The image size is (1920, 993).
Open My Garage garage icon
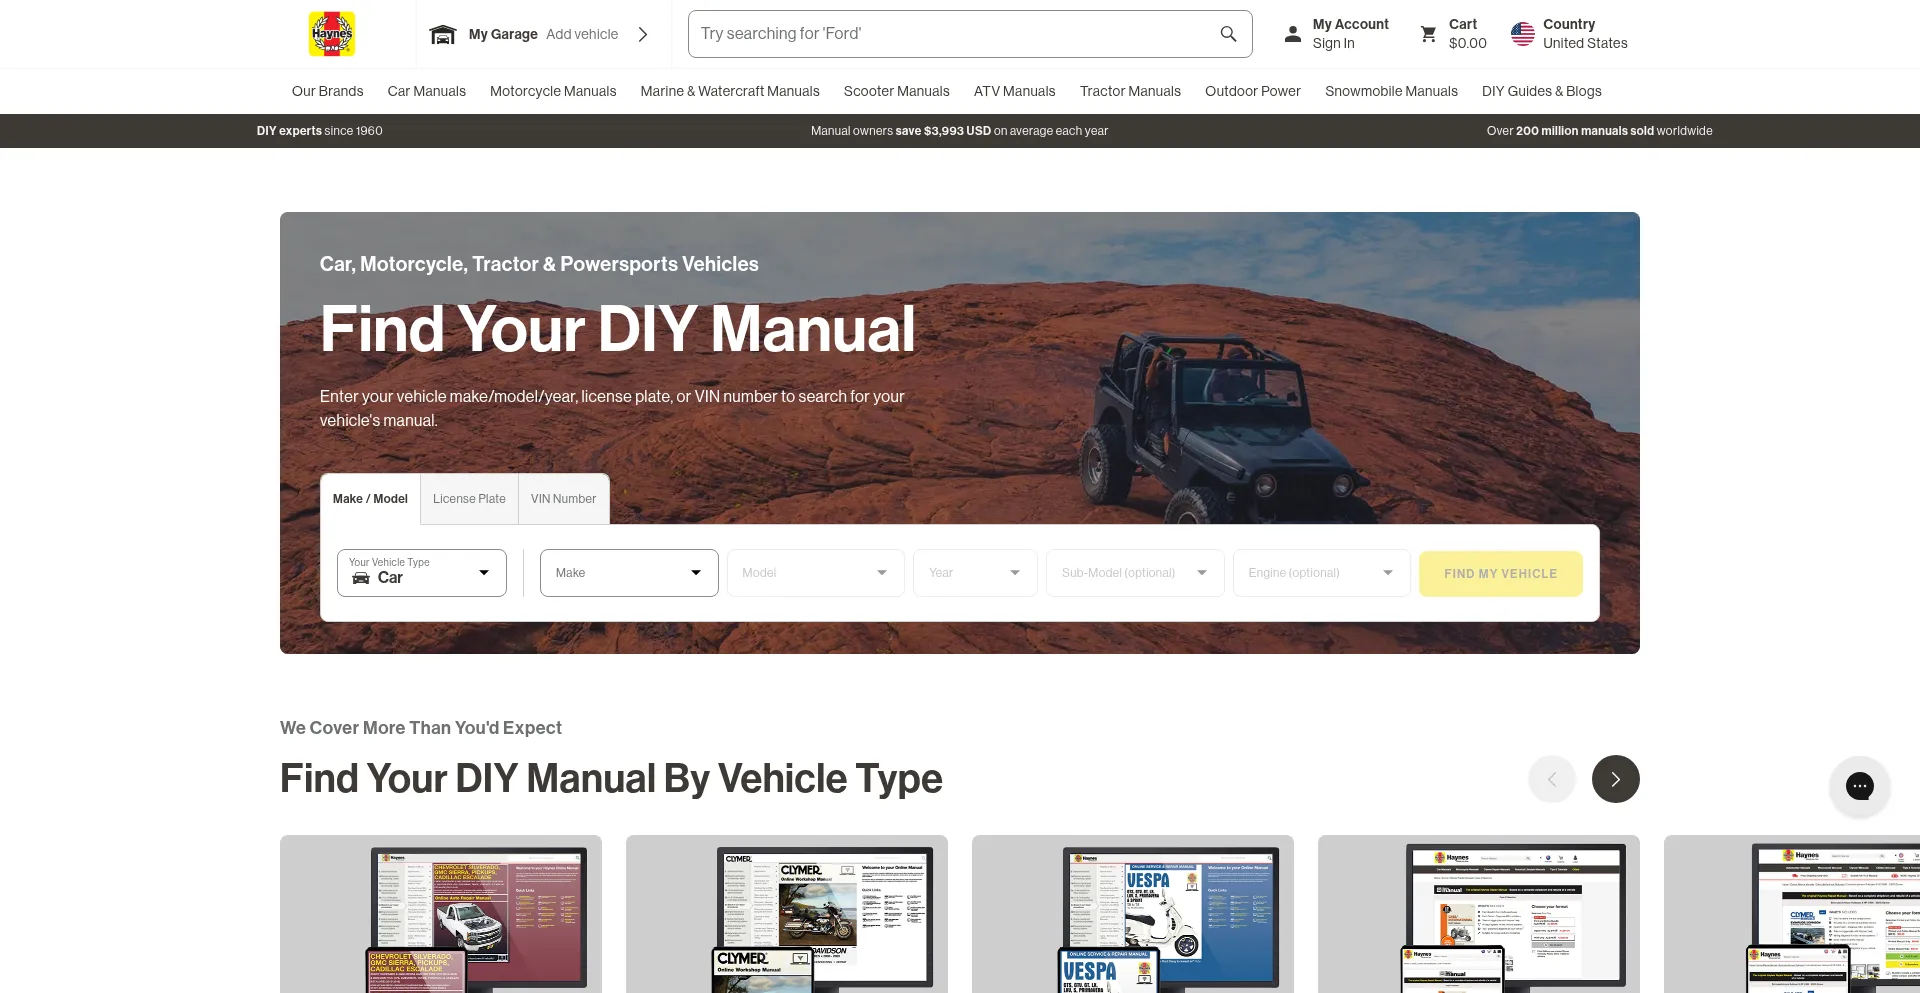pos(442,35)
